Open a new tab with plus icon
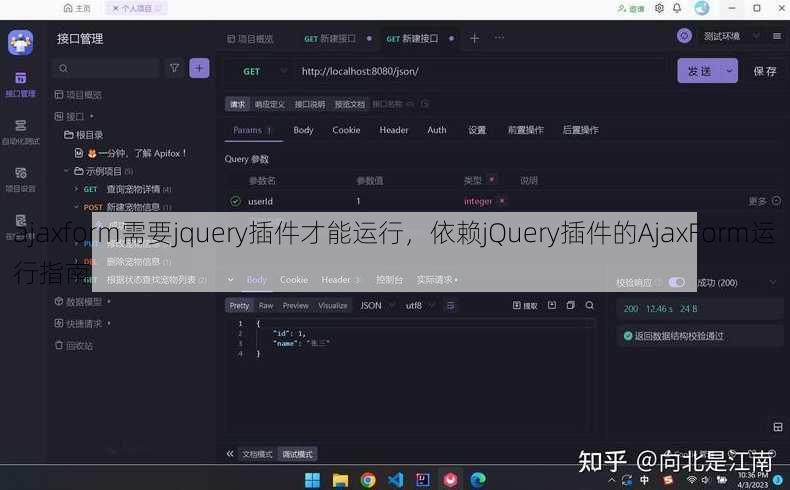790x490 pixels. point(474,38)
